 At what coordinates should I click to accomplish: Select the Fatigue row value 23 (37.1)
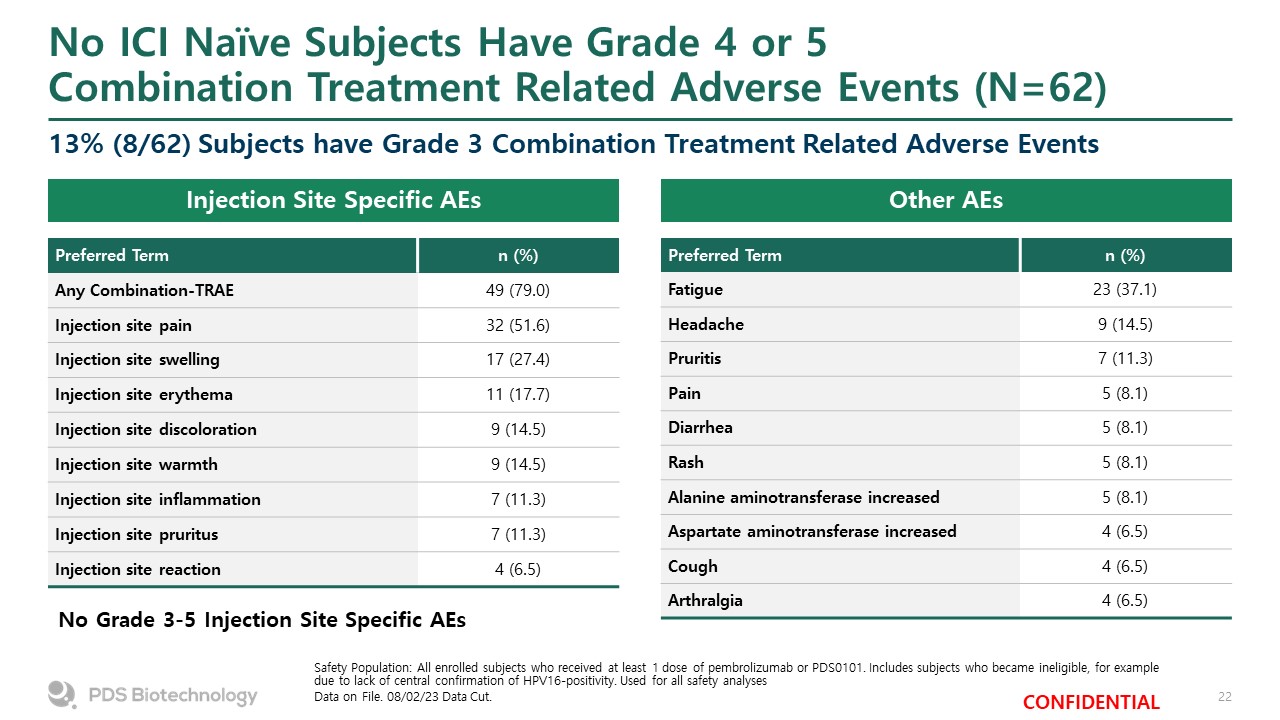click(x=1125, y=289)
